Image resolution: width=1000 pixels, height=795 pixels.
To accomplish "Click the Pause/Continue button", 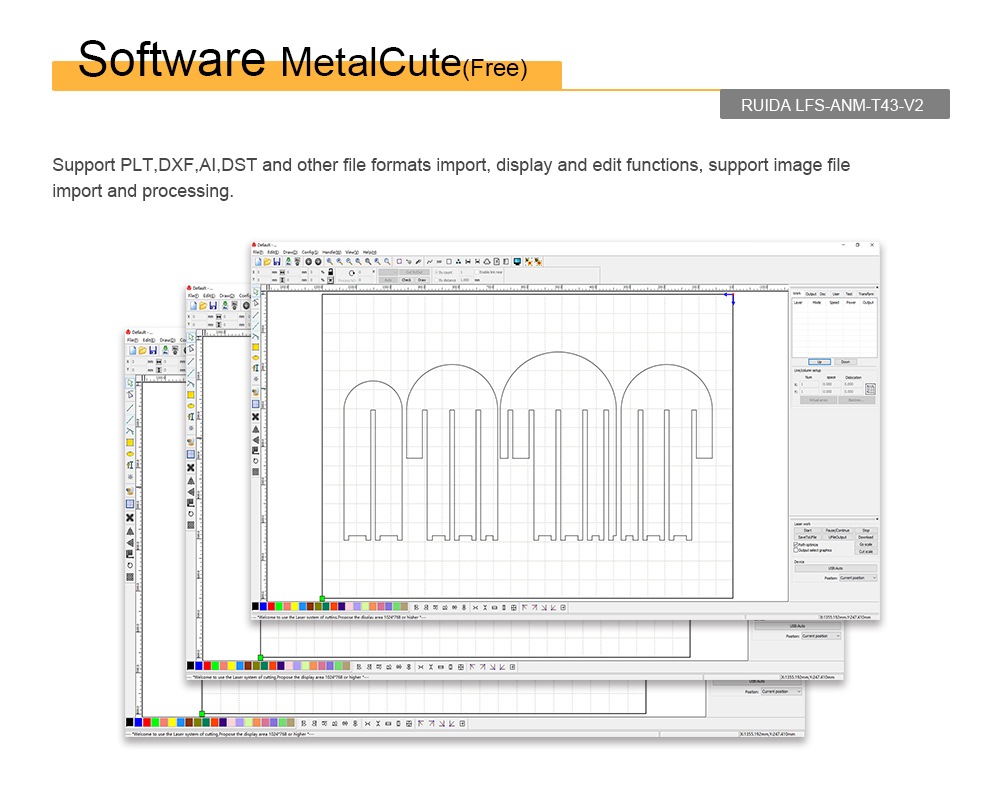I will [x=837, y=530].
